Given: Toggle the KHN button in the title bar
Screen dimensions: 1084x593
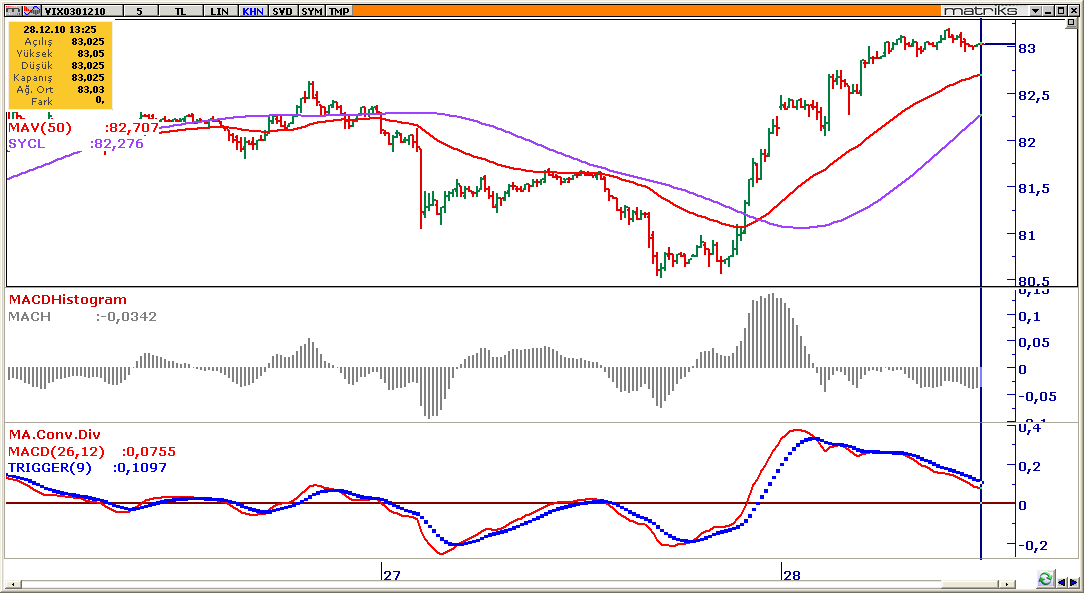Looking at the screenshot, I should point(253,10).
